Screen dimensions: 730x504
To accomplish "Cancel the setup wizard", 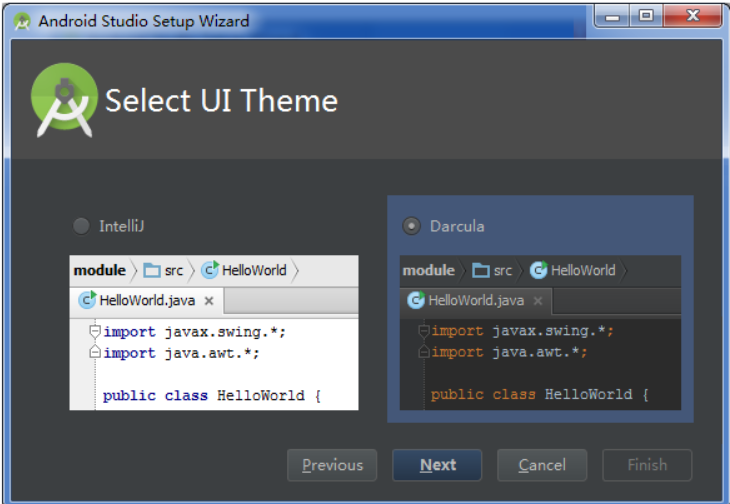I will tap(542, 465).
